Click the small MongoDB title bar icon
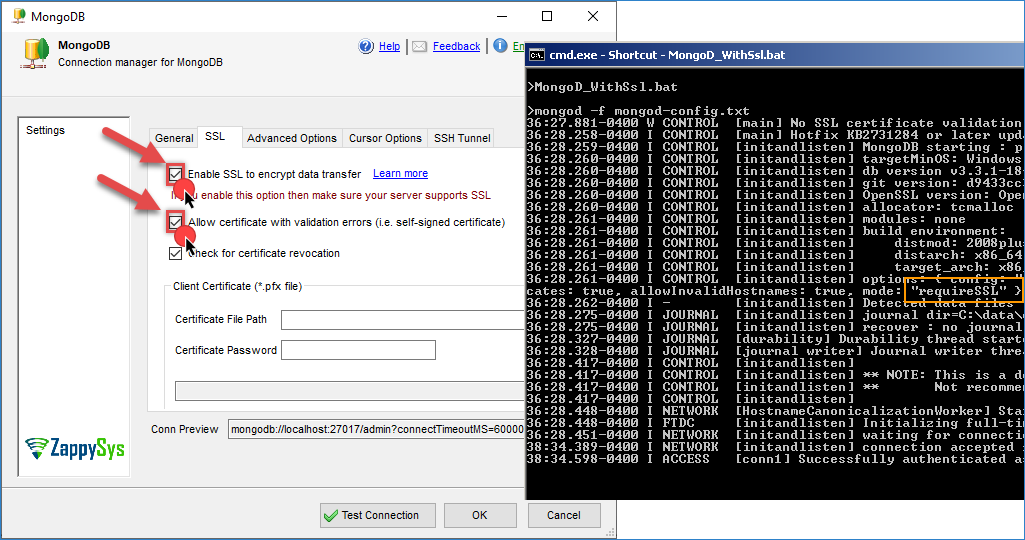 pos(17,16)
